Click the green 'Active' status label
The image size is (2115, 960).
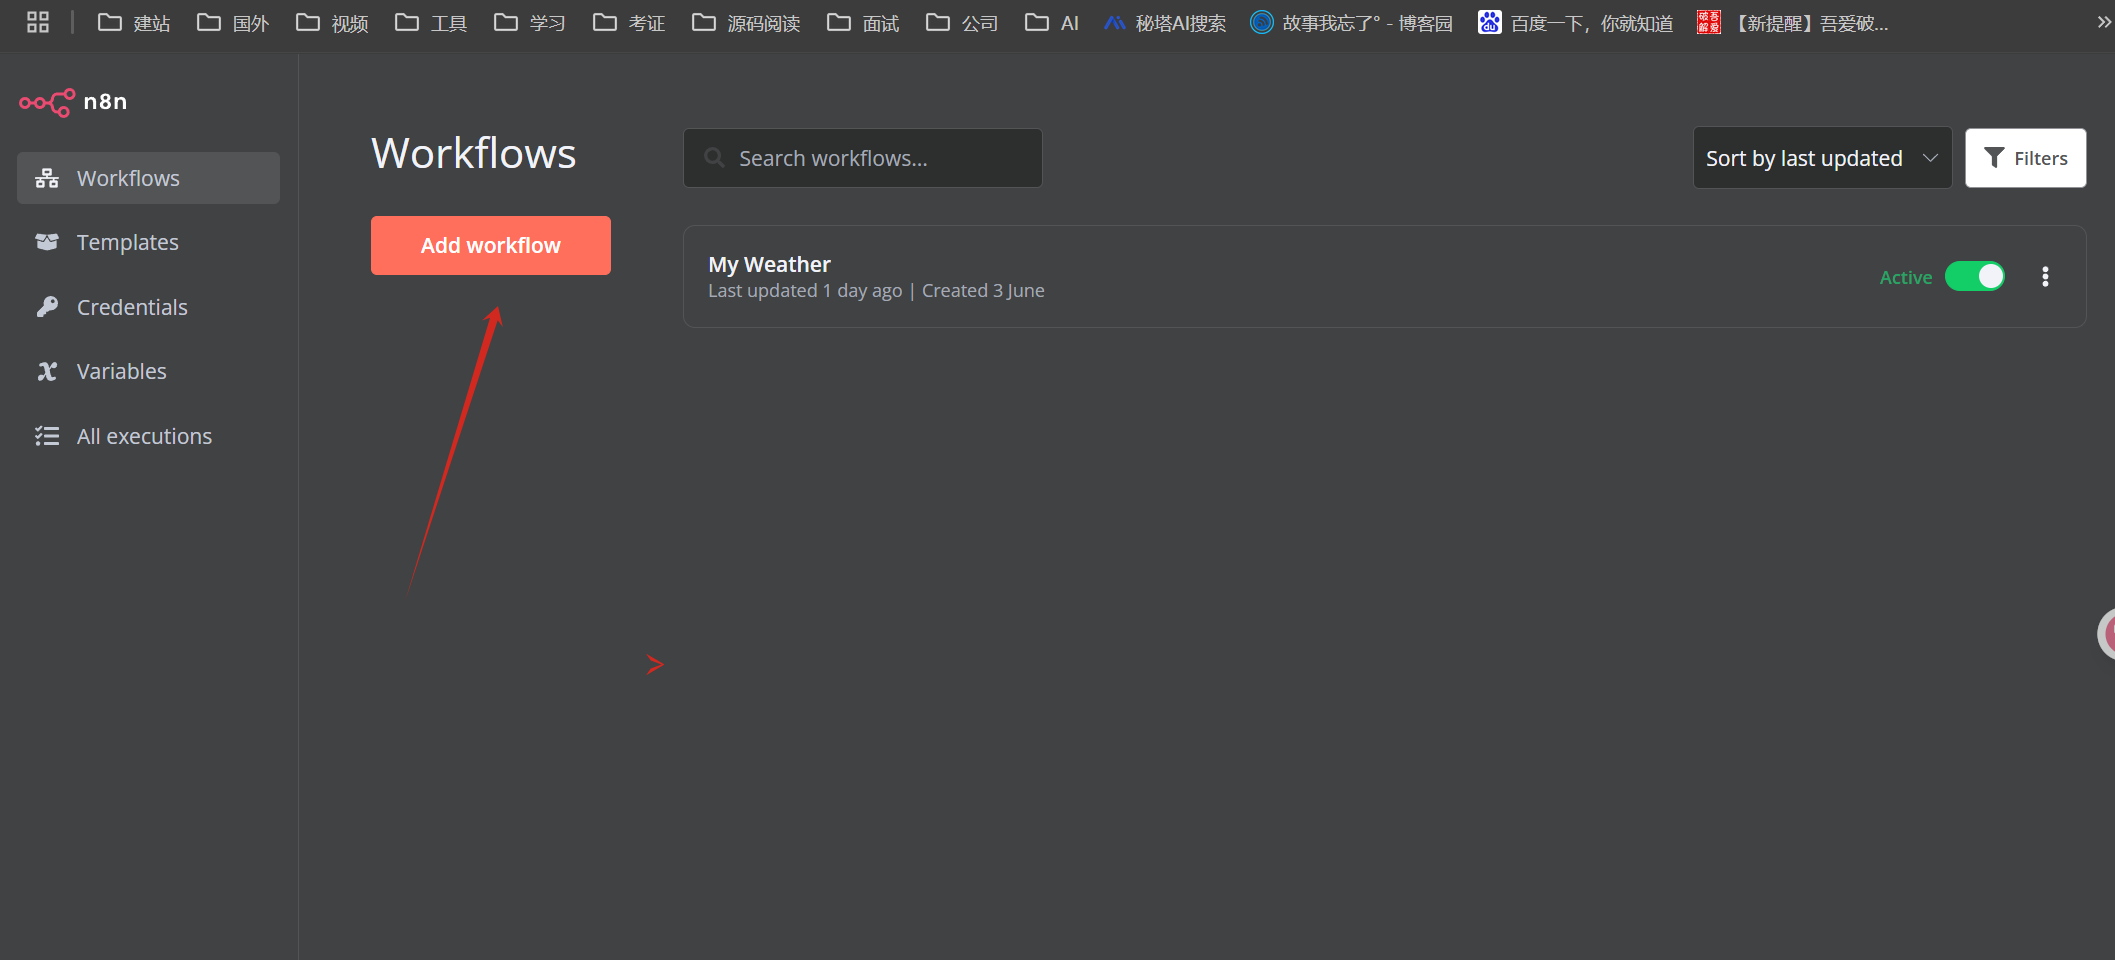pyautogui.click(x=1906, y=277)
